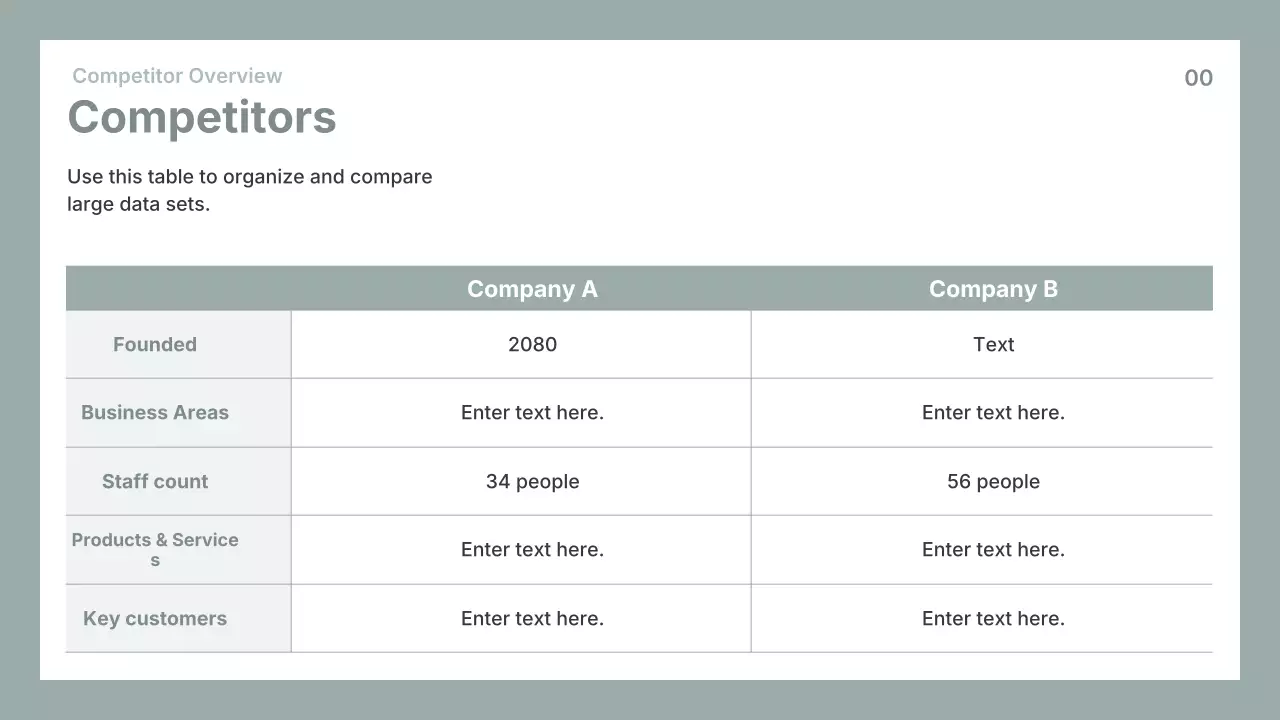Screen dimensions: 1280x720
Task: Select the "Competitors" slide title
Action: point(202,117)
